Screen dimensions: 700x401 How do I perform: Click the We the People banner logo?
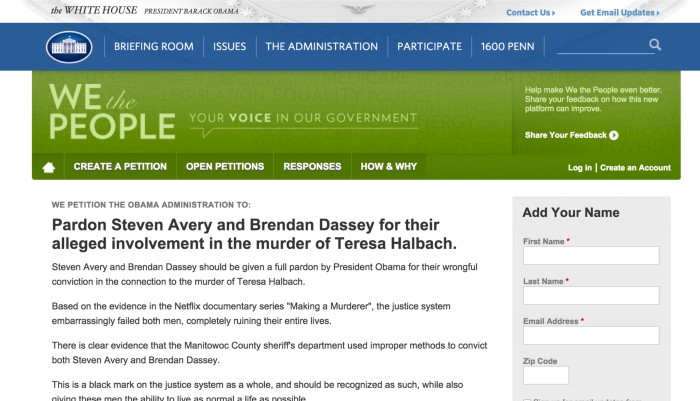(x=112, y=112)
